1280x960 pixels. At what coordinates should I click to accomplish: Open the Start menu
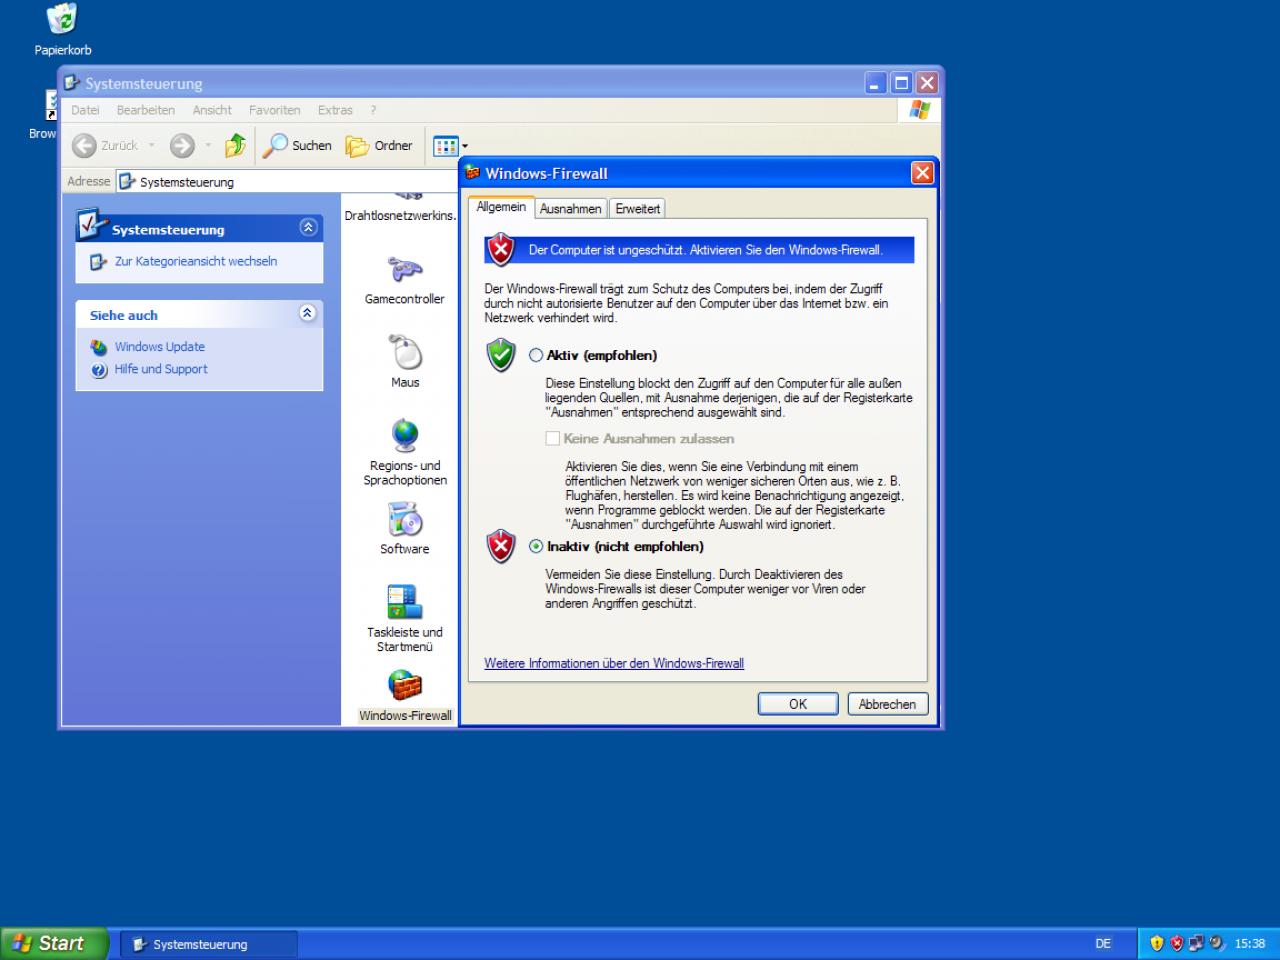(53, 943)
